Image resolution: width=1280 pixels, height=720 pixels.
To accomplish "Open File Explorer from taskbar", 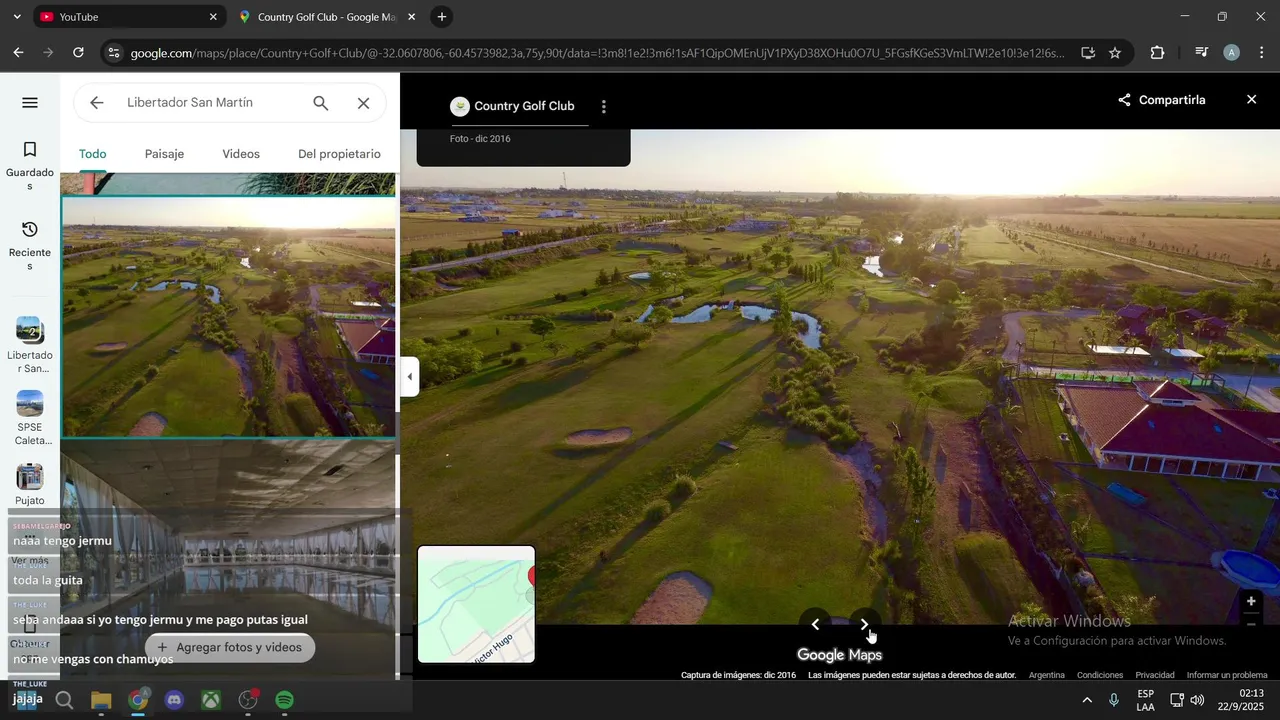I will 101,700.
